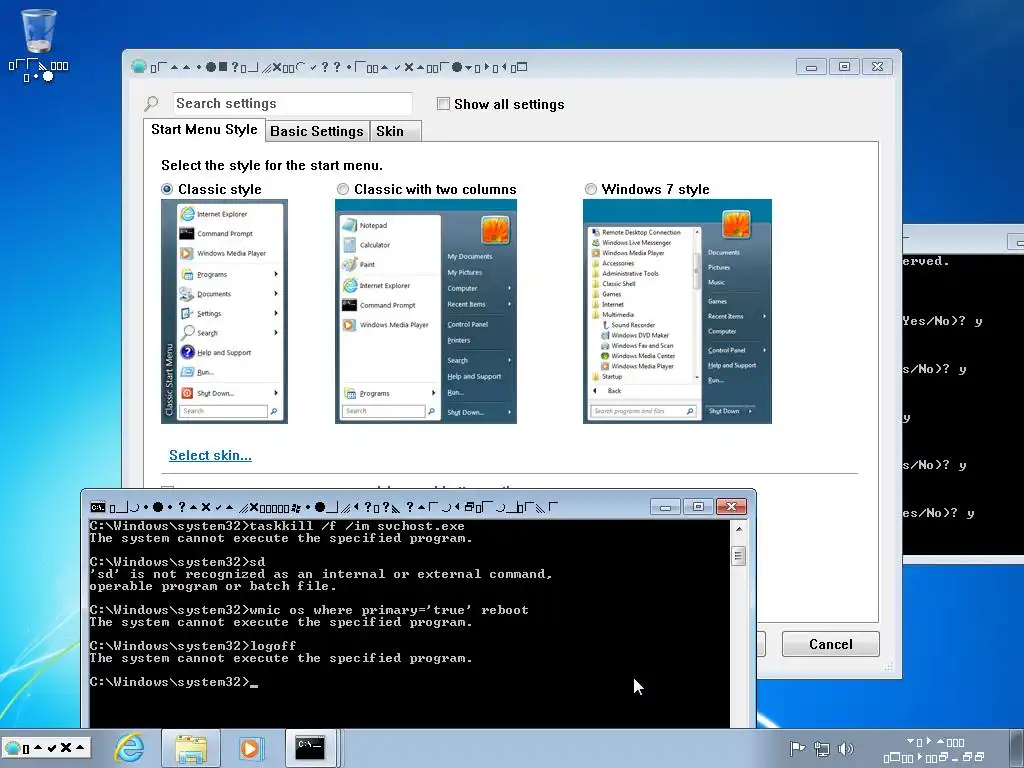
Task: Click the "logoff" command line text
Action: coord(193,645)
